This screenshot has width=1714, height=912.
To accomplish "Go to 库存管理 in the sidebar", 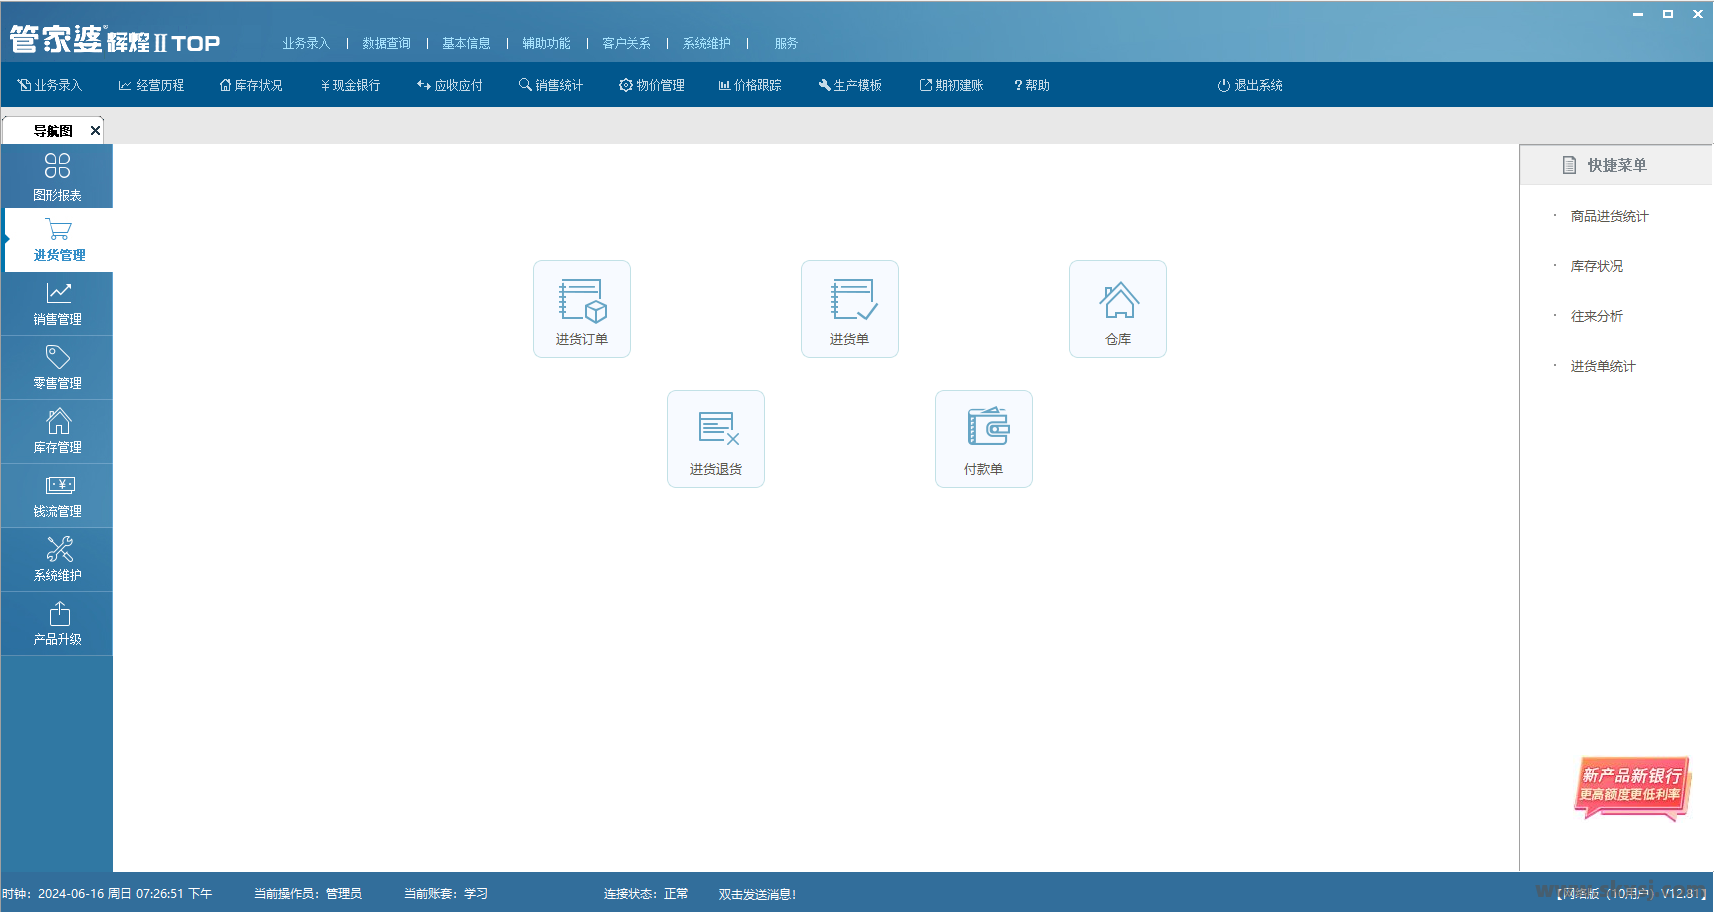I will coord(57,432).
